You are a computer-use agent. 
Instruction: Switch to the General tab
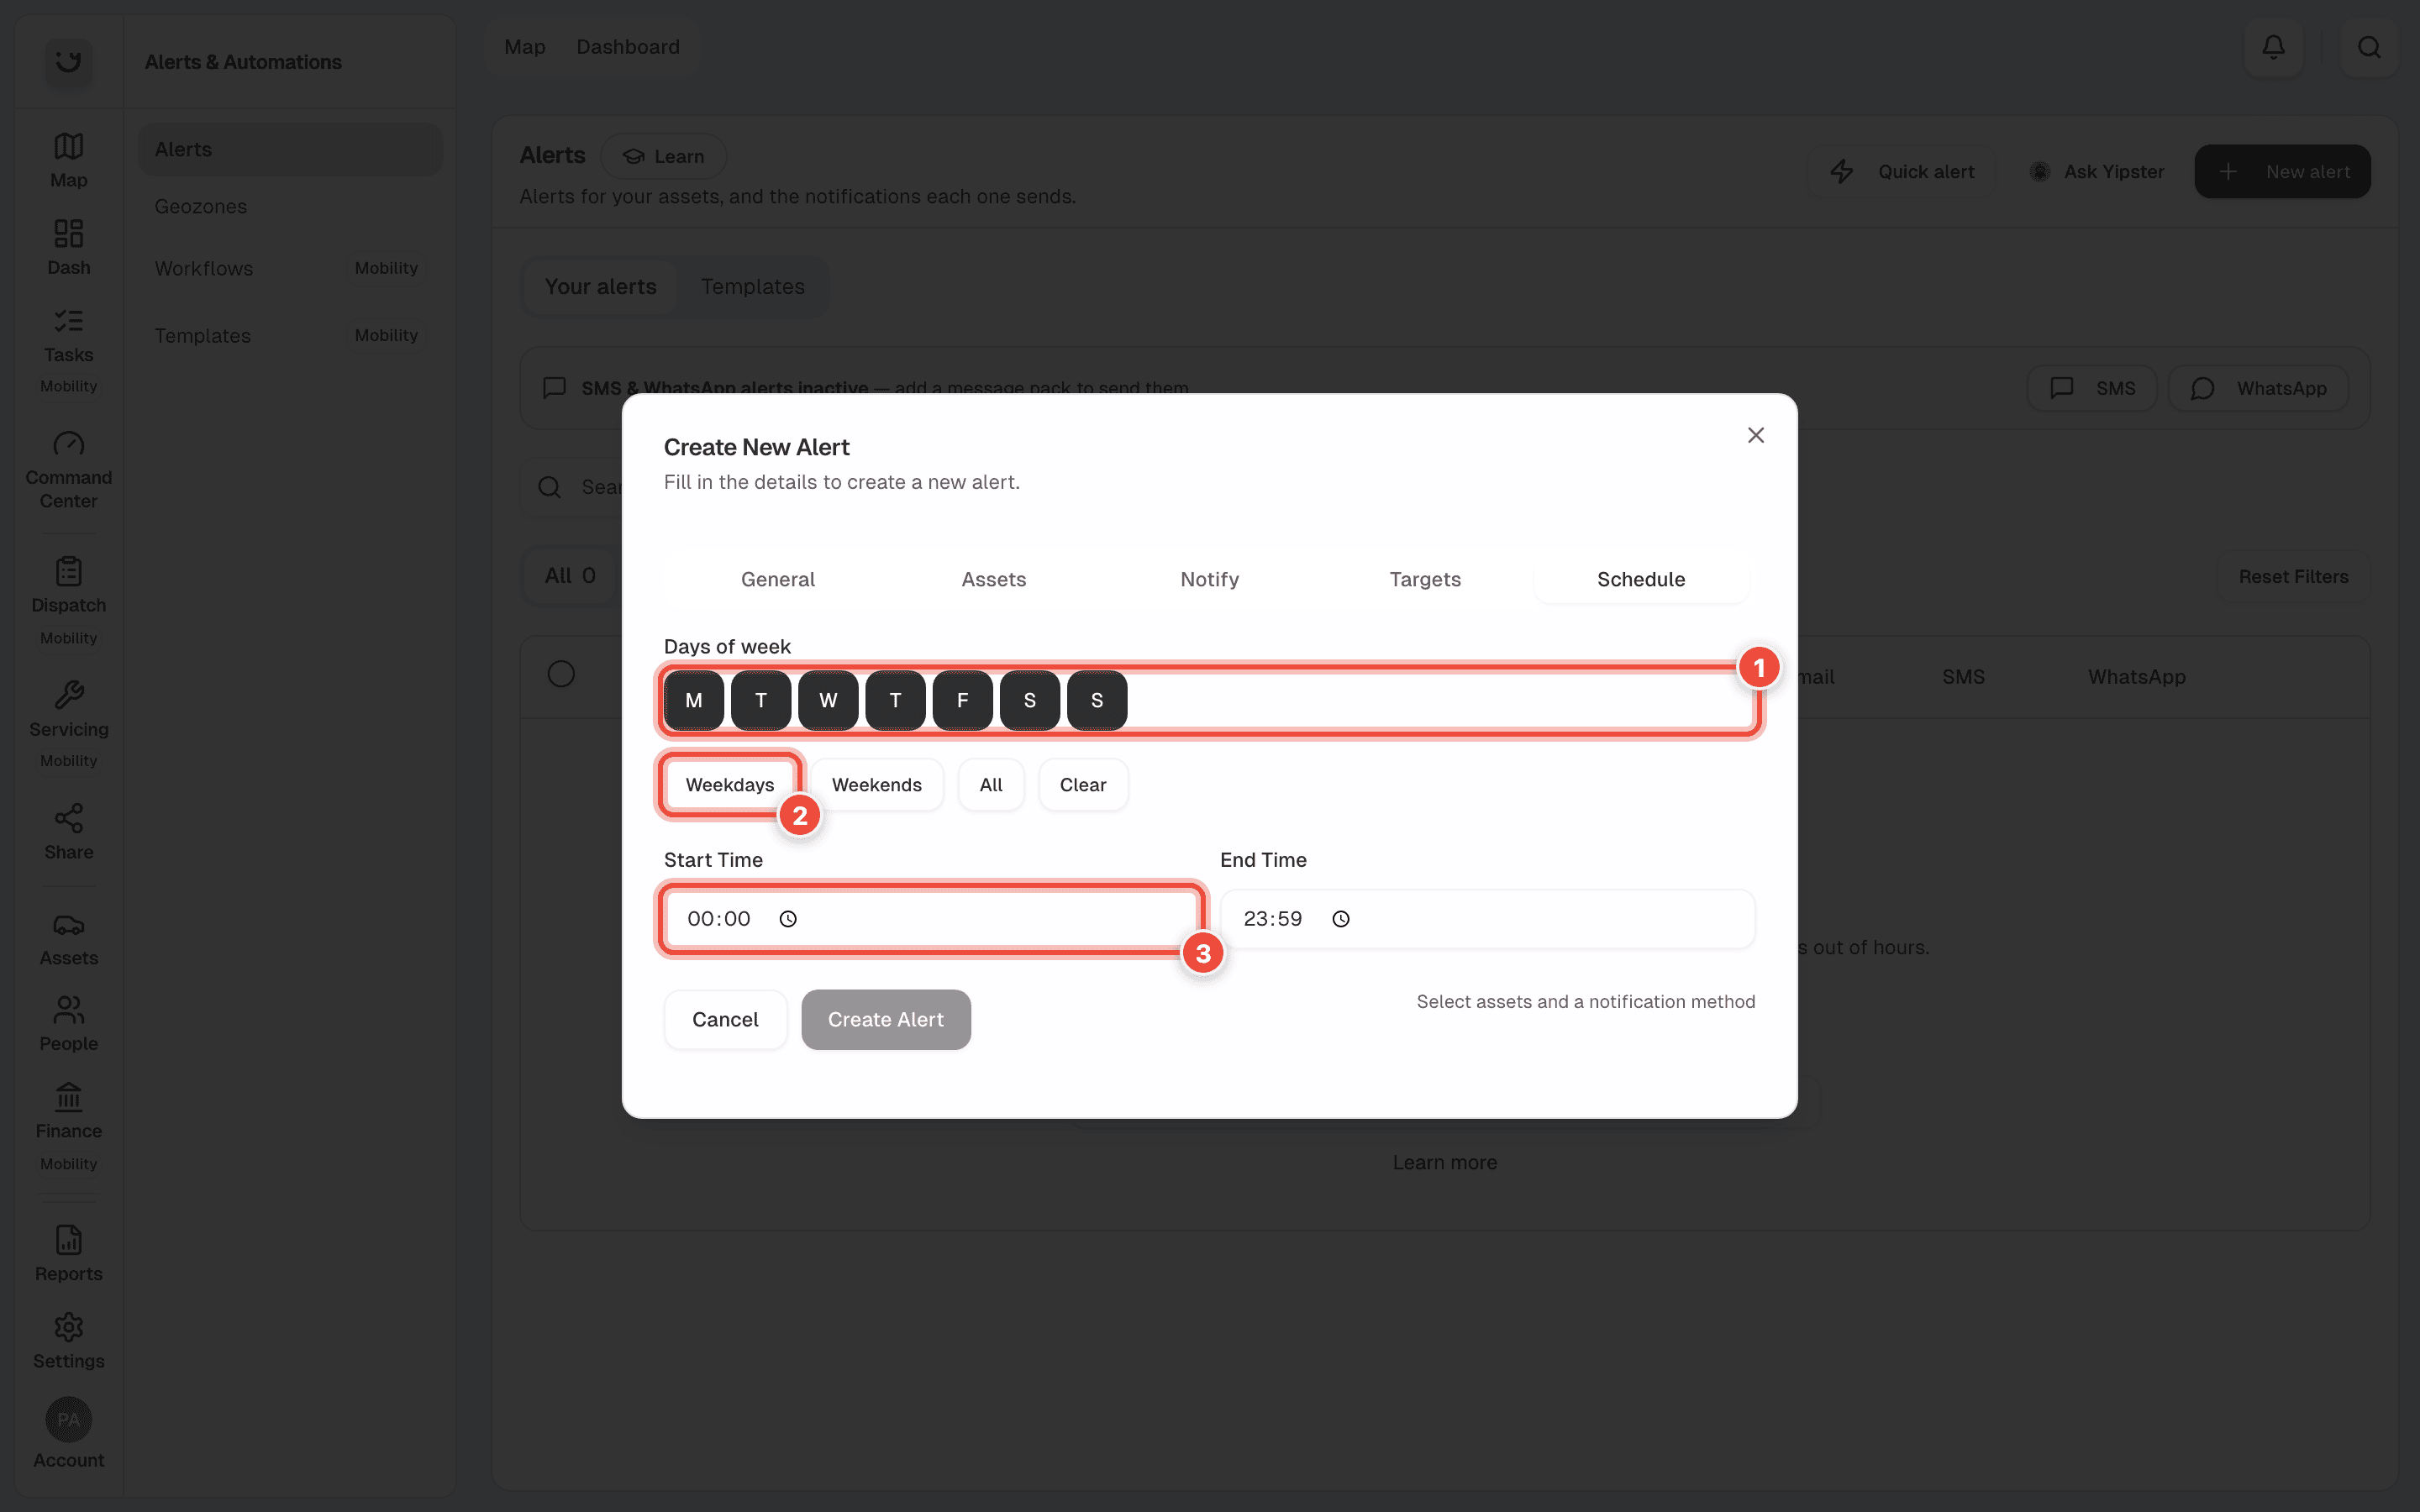778,580
